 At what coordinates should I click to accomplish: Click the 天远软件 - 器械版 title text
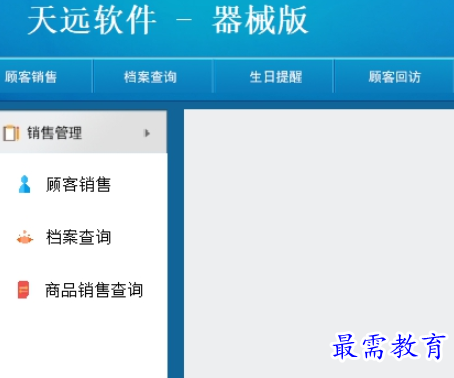coord(168,21)
